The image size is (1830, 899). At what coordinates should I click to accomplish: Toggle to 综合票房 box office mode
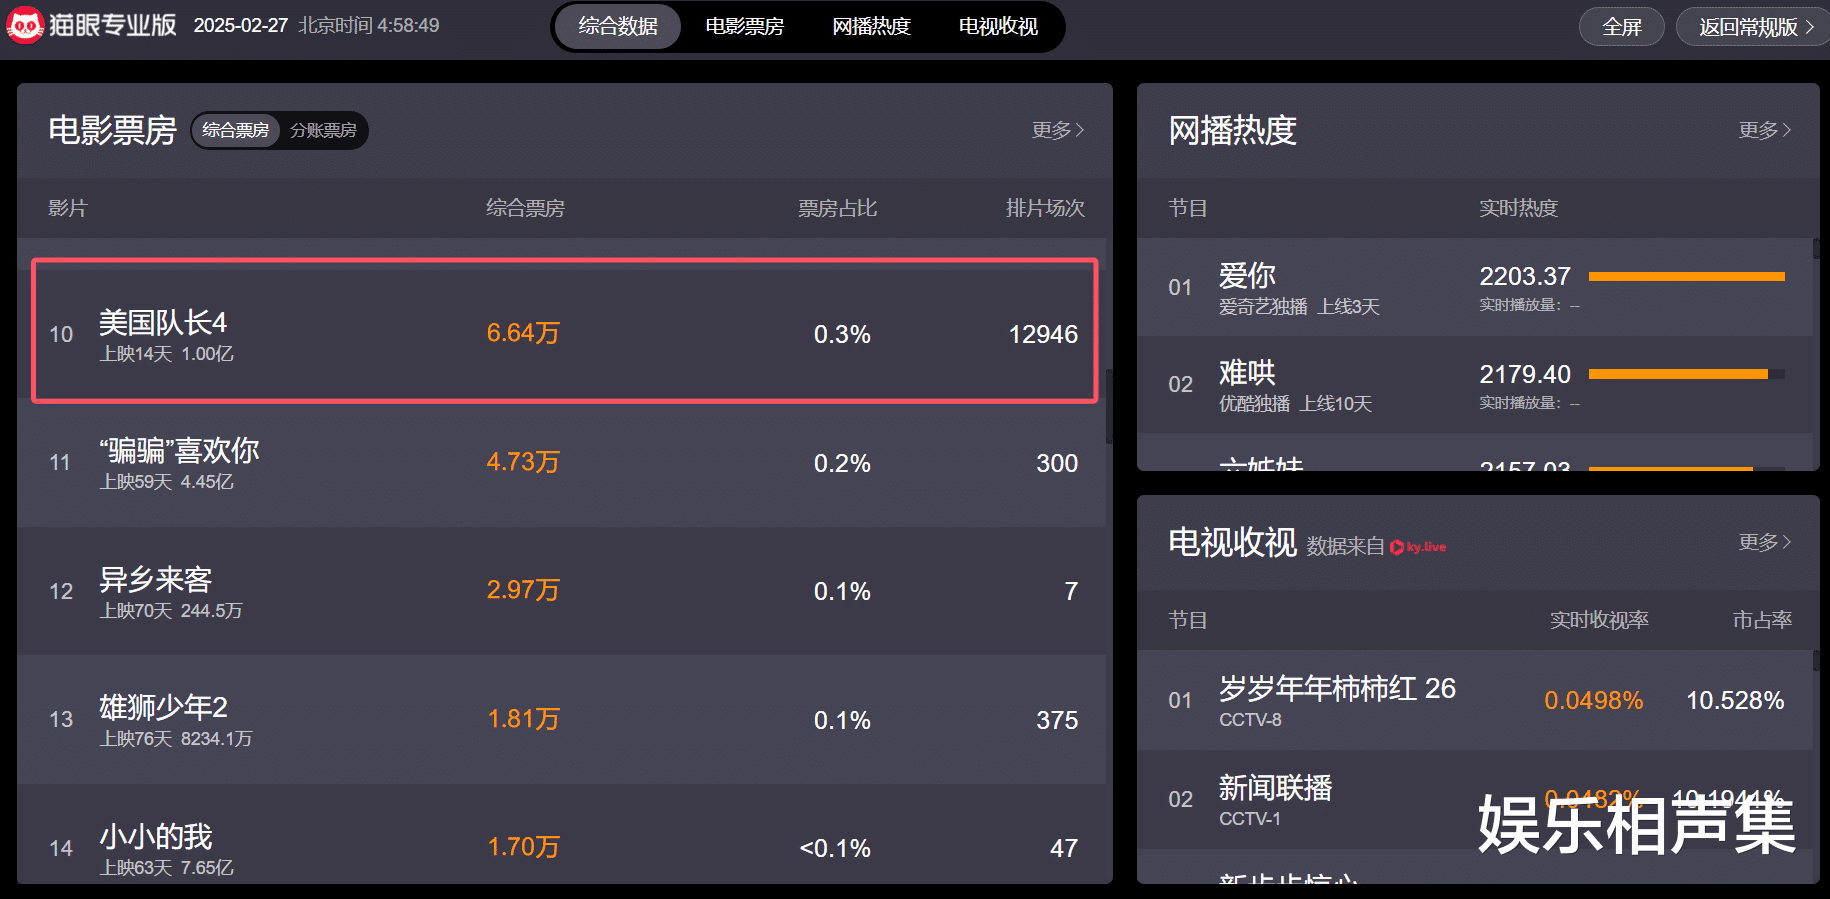pos(236,130)
